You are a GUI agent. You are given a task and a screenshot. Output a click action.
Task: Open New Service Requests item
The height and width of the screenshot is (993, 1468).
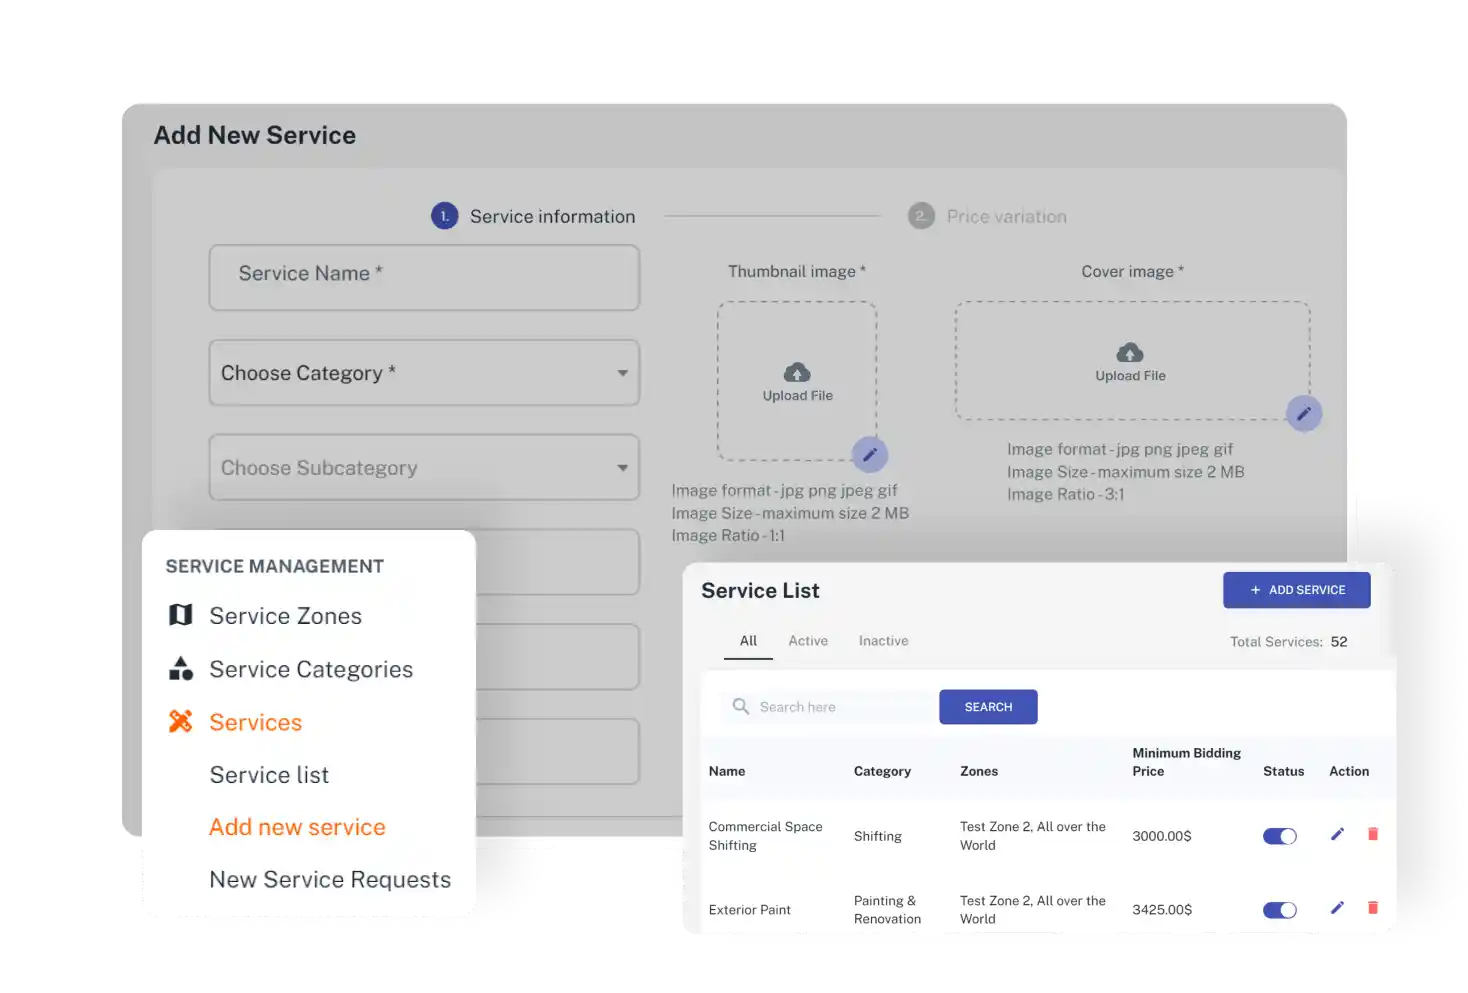[330, 880]
